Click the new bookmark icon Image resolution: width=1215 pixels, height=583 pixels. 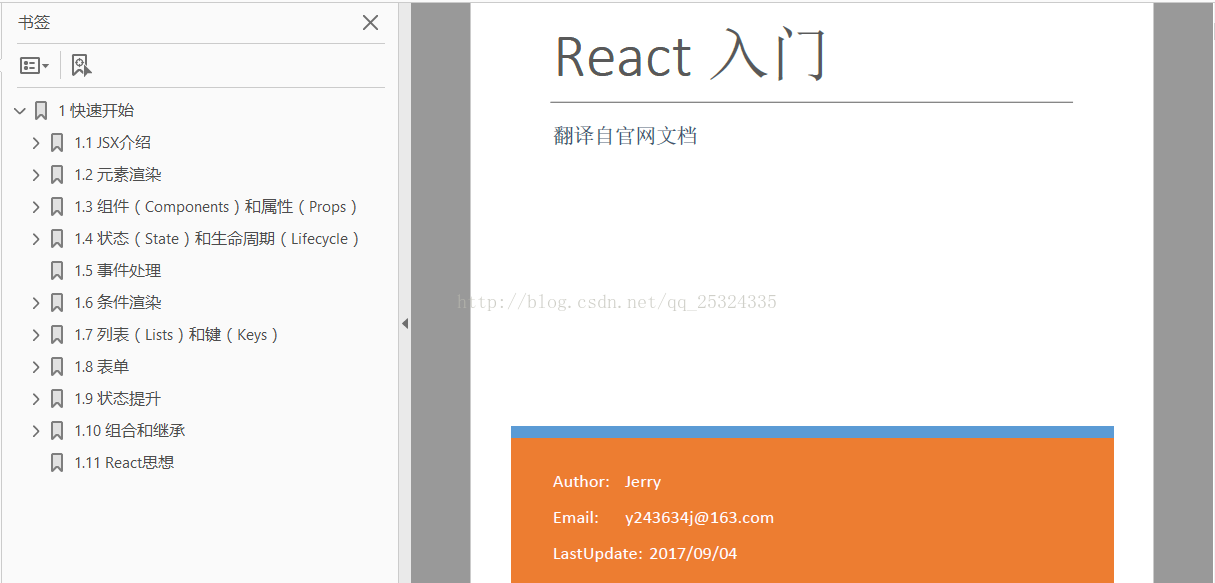[x=81, y=66]
